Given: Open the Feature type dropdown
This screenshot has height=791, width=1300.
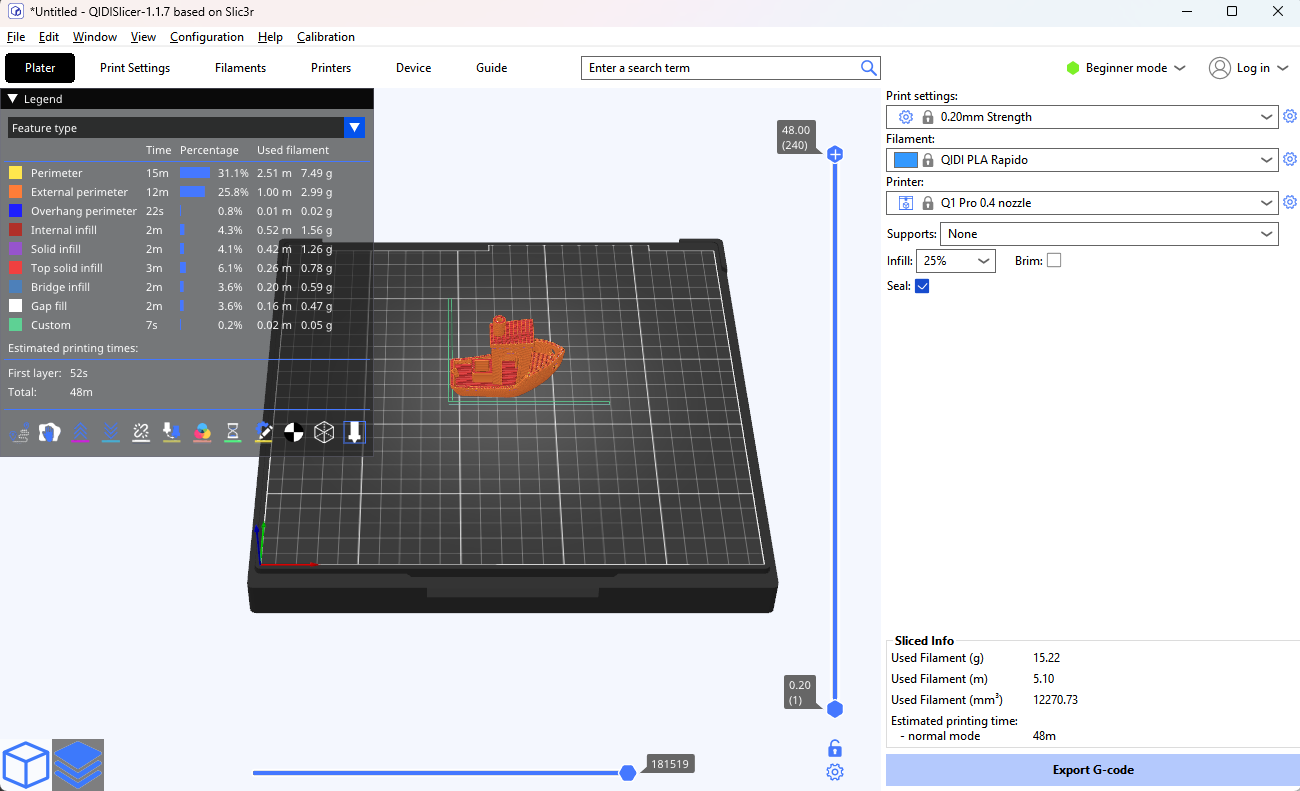Looking at the screenshot, I should [x=354, y=128].
